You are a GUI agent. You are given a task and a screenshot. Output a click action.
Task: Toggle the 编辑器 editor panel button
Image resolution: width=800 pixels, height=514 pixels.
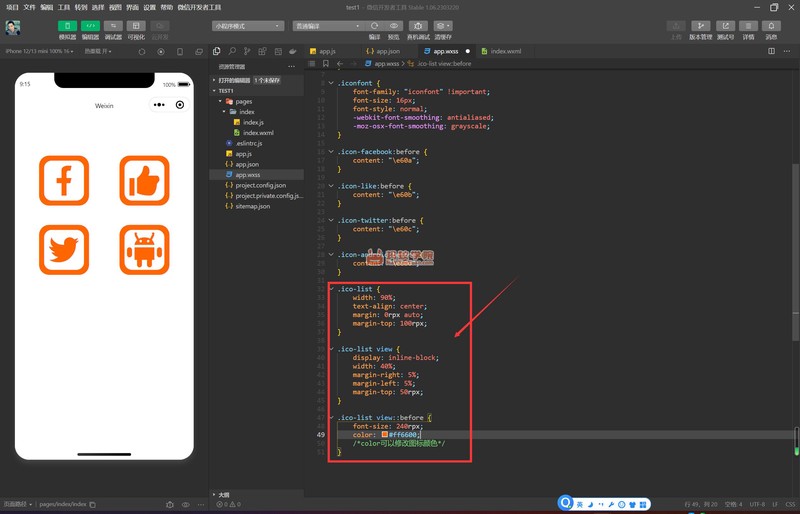click(90, 26)
